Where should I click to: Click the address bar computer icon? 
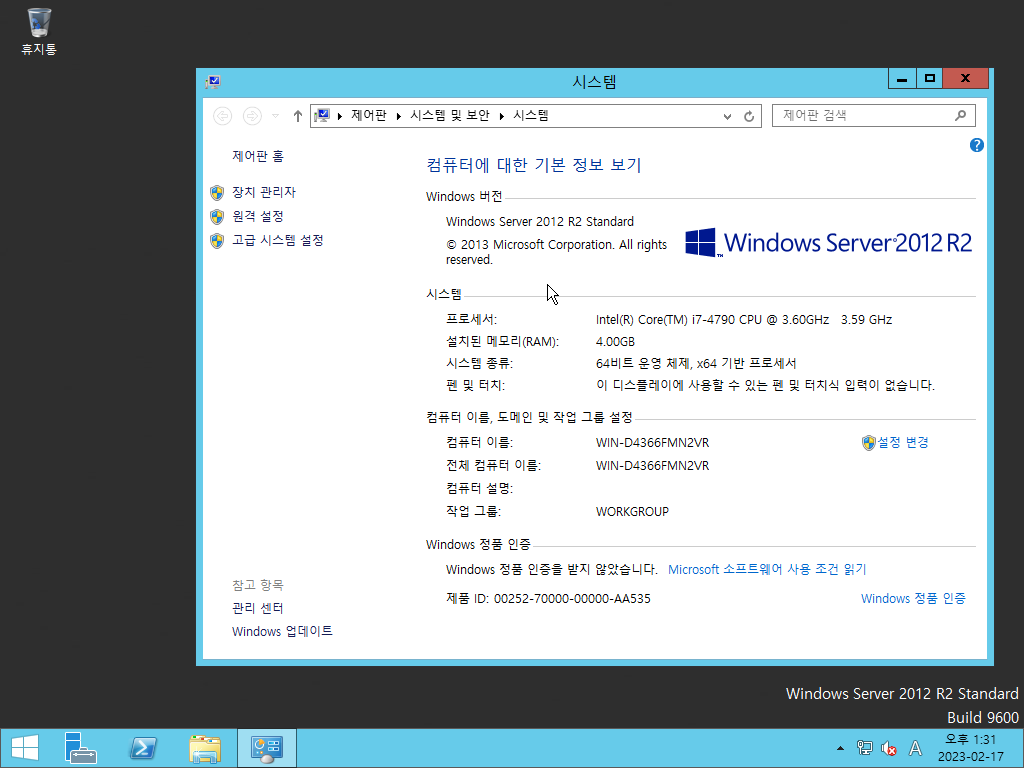coord(322,116)
